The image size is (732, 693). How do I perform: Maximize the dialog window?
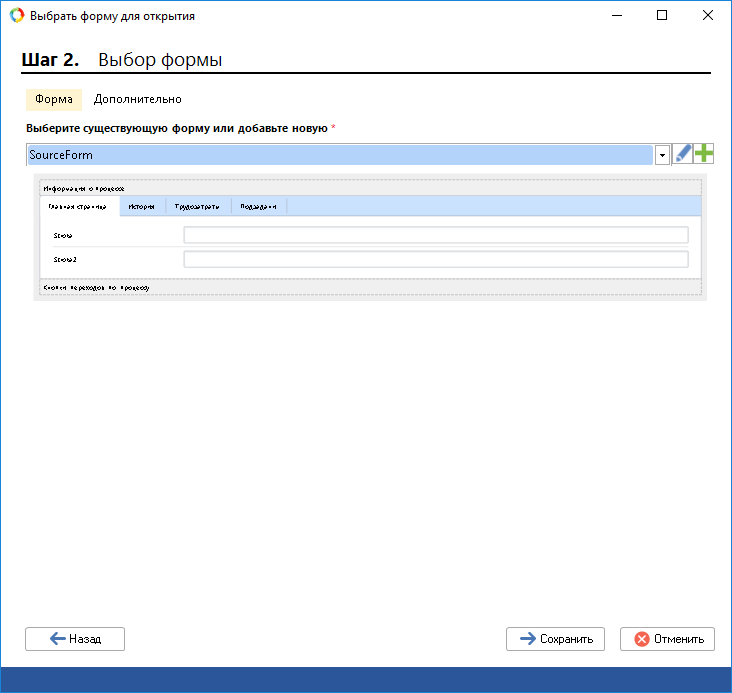[661, 16]
